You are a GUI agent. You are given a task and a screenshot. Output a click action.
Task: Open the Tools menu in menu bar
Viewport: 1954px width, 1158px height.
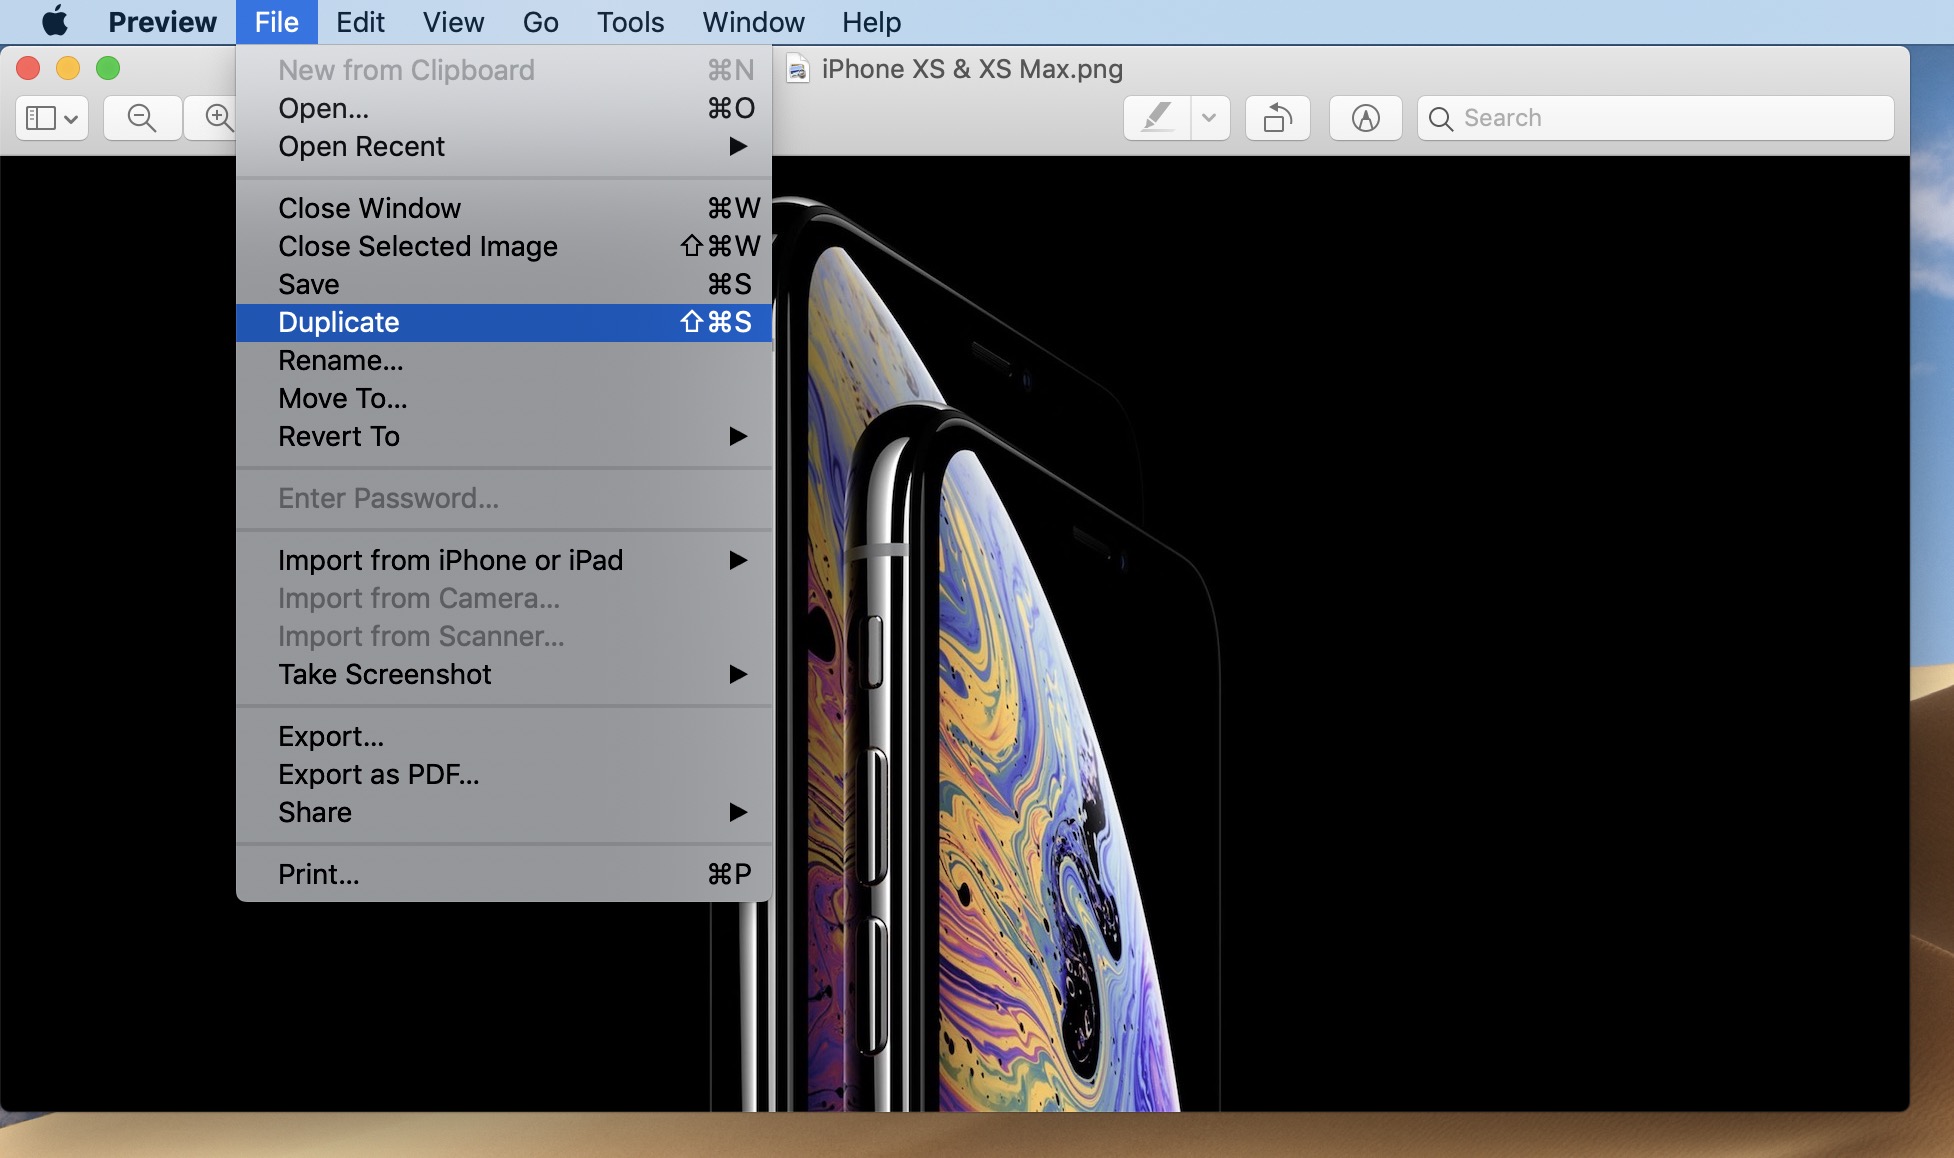[x=628, y=22]
